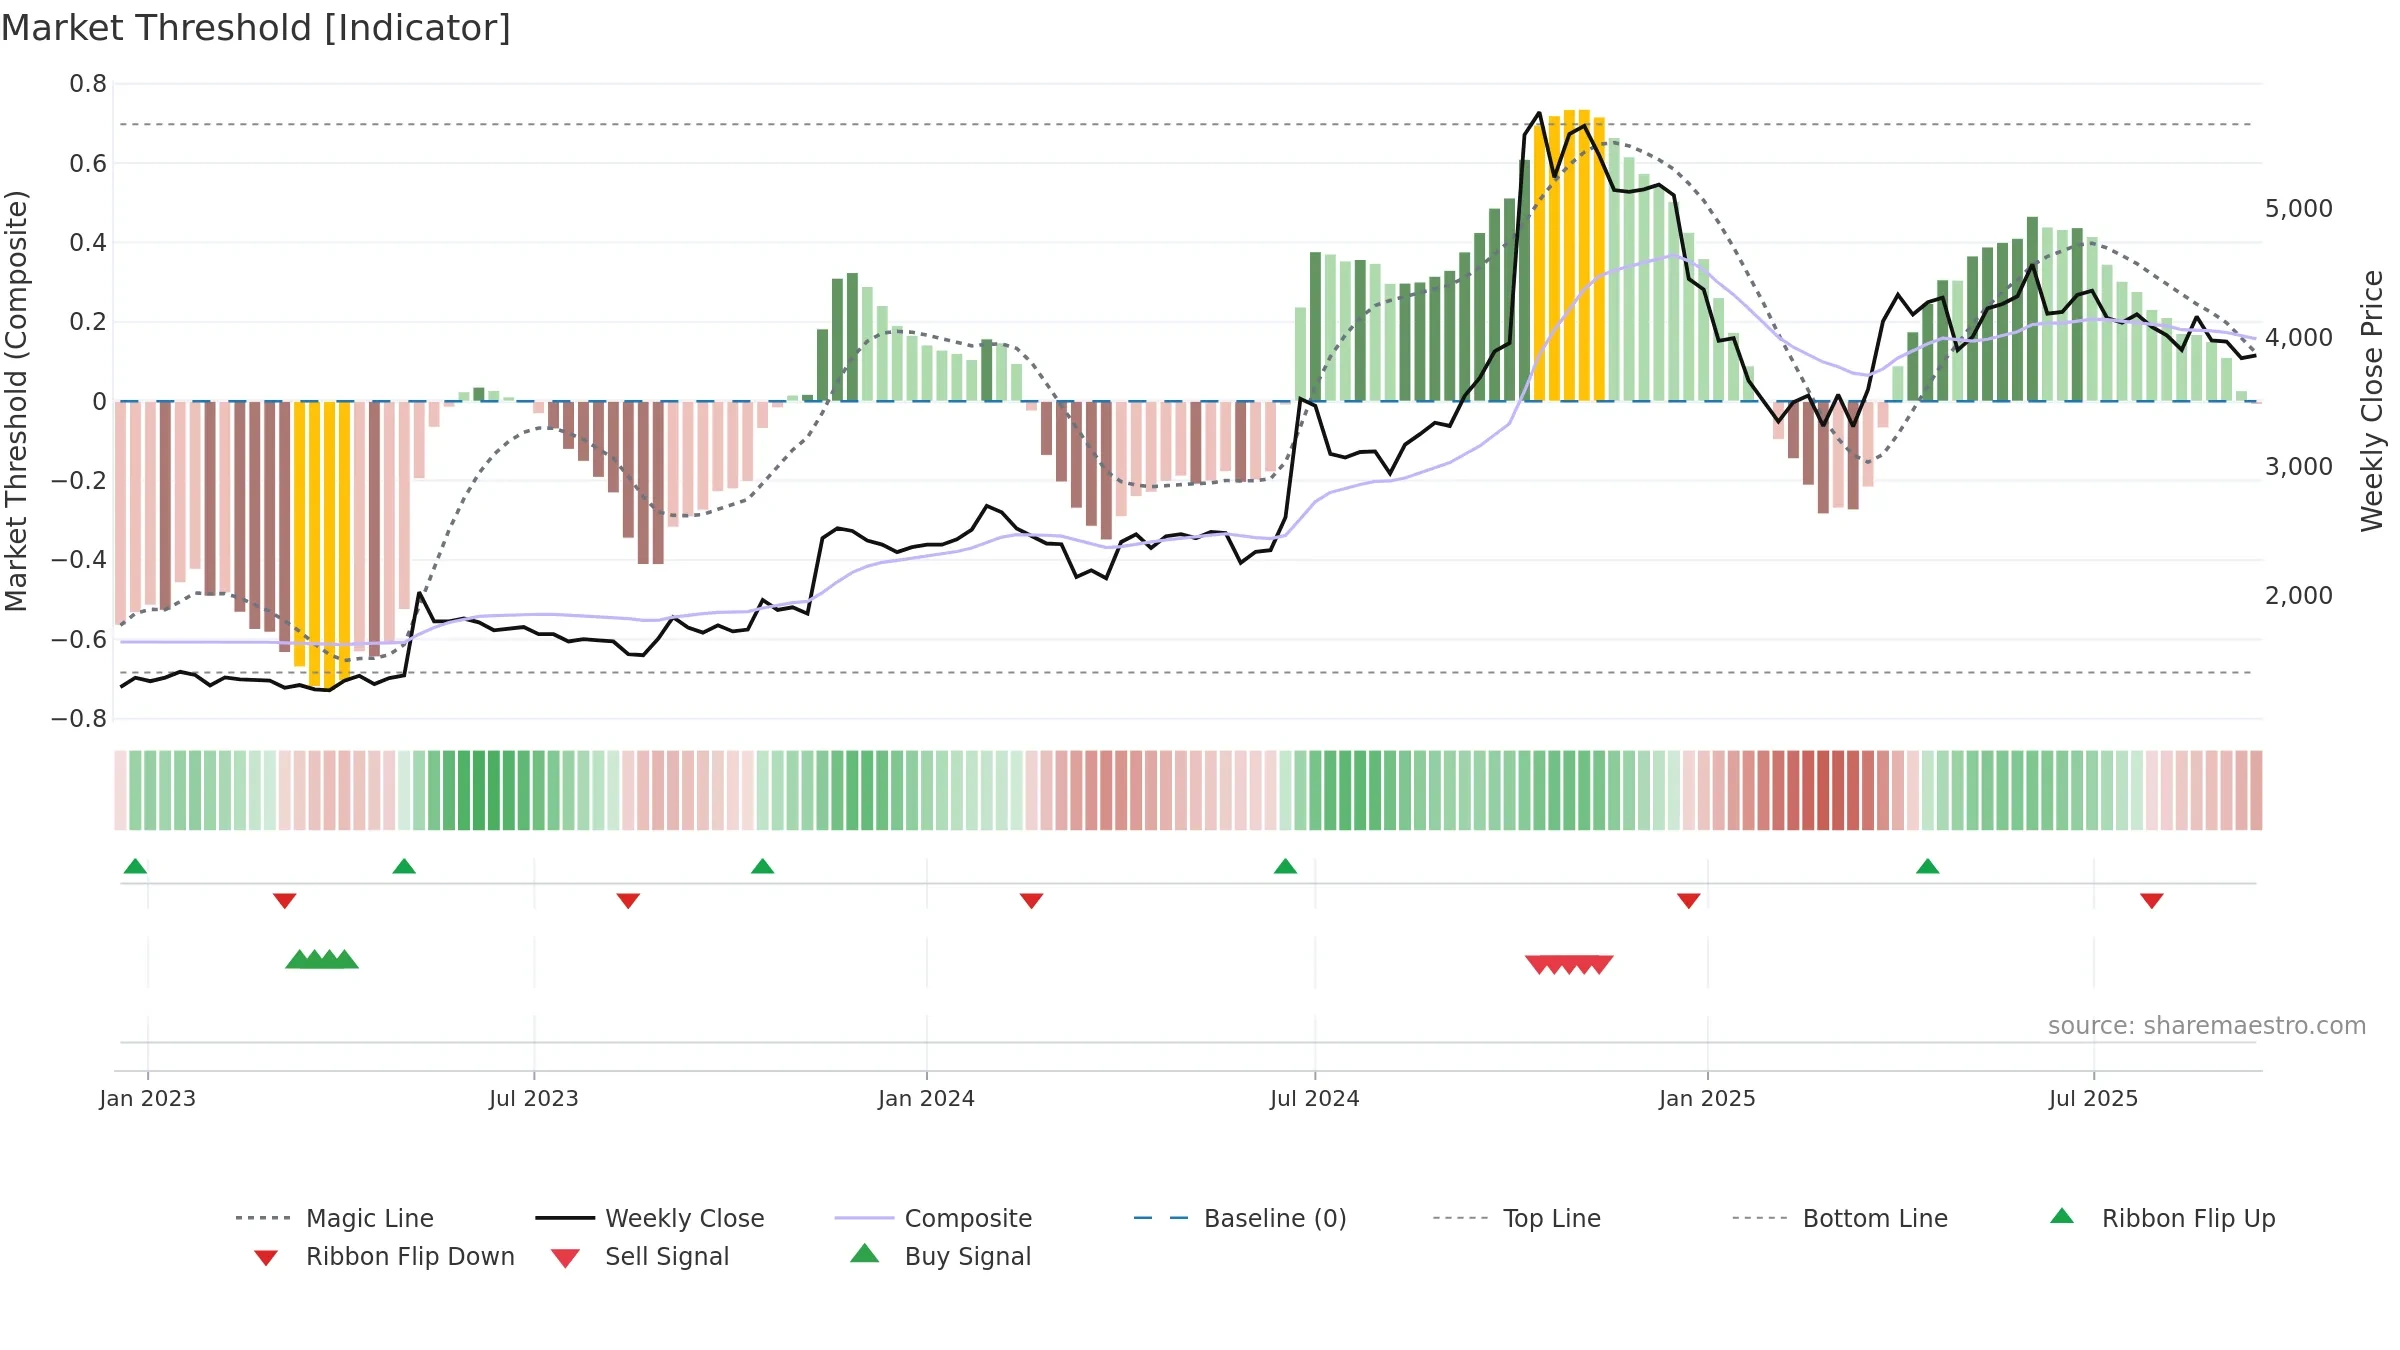Click the Weekly Close Price axis title

(x=2372, y=401)
